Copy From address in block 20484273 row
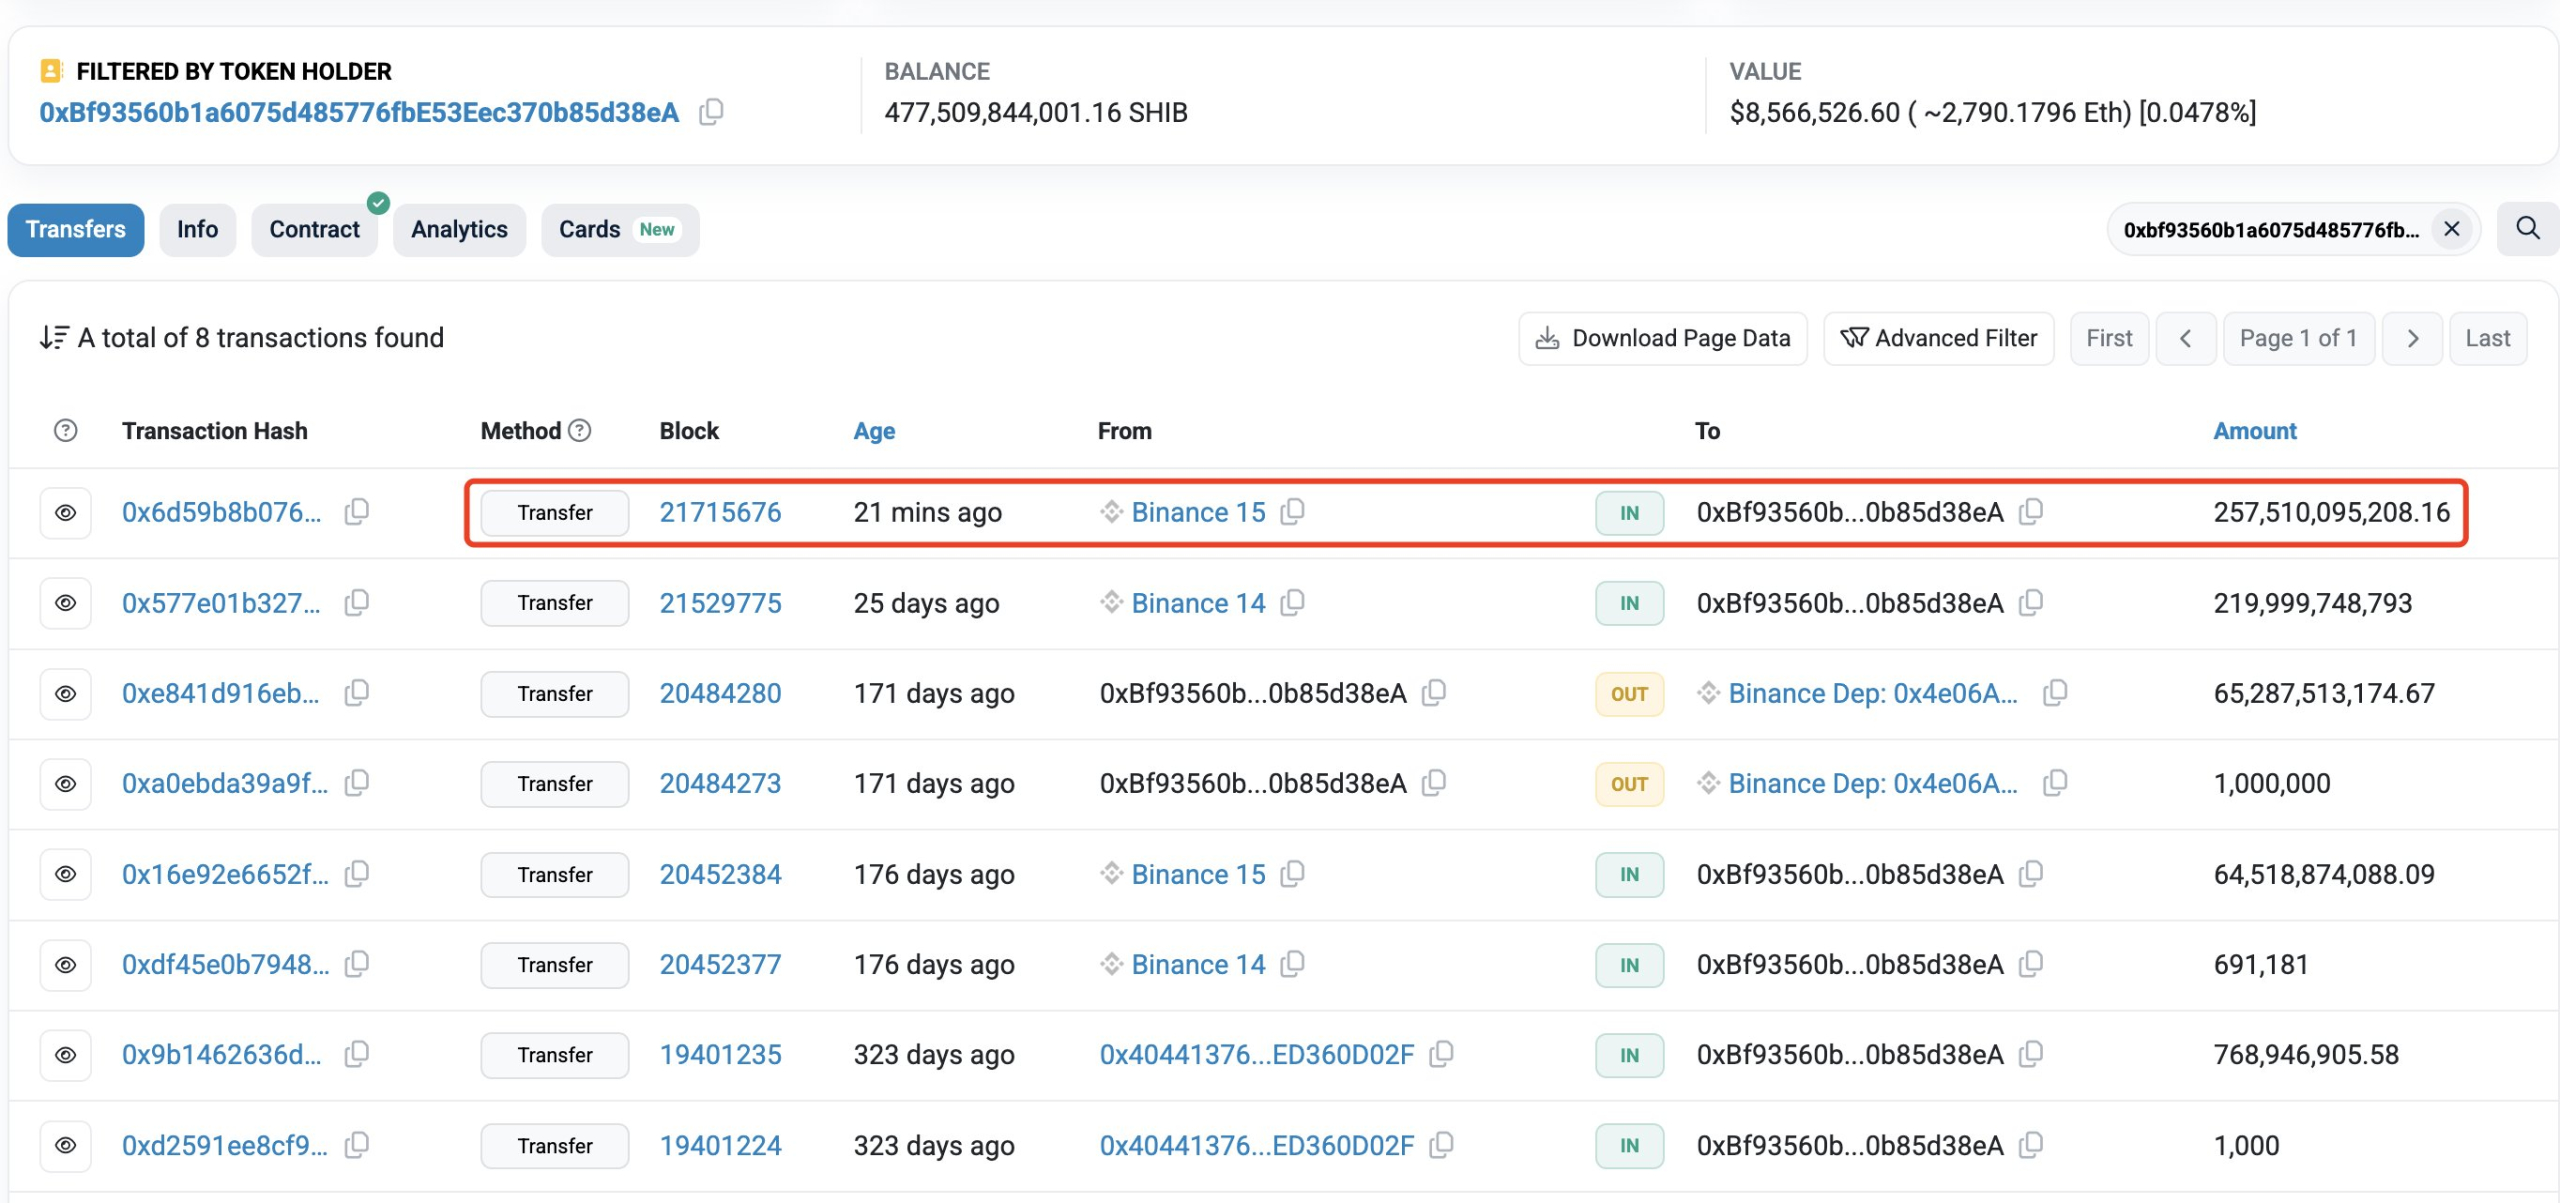This screenshot has width=2560, height=1203. [1434, 783]
